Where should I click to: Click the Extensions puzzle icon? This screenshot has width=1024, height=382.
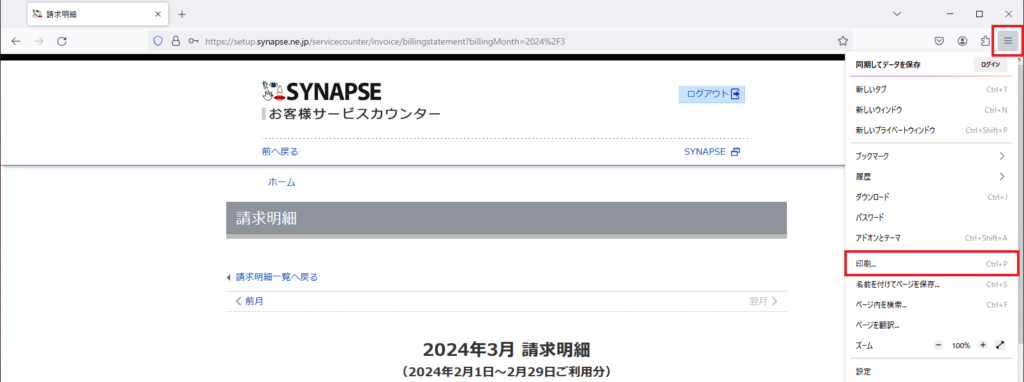[985, 40]
